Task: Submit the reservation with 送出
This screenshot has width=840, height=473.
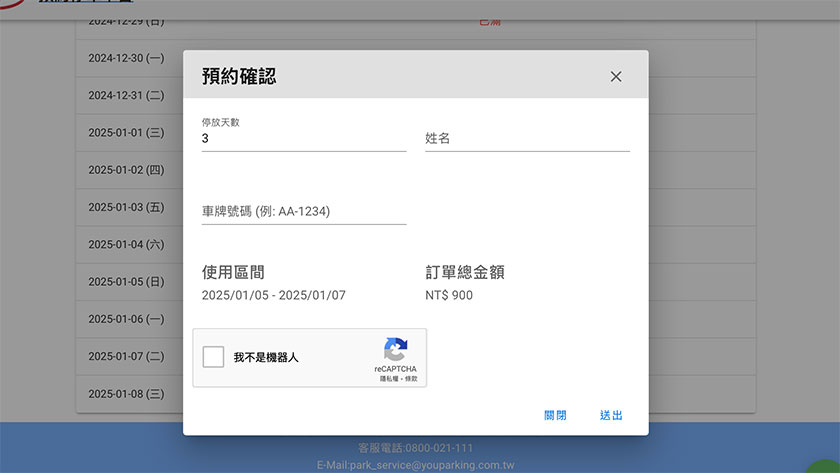Action: point(611,415)
